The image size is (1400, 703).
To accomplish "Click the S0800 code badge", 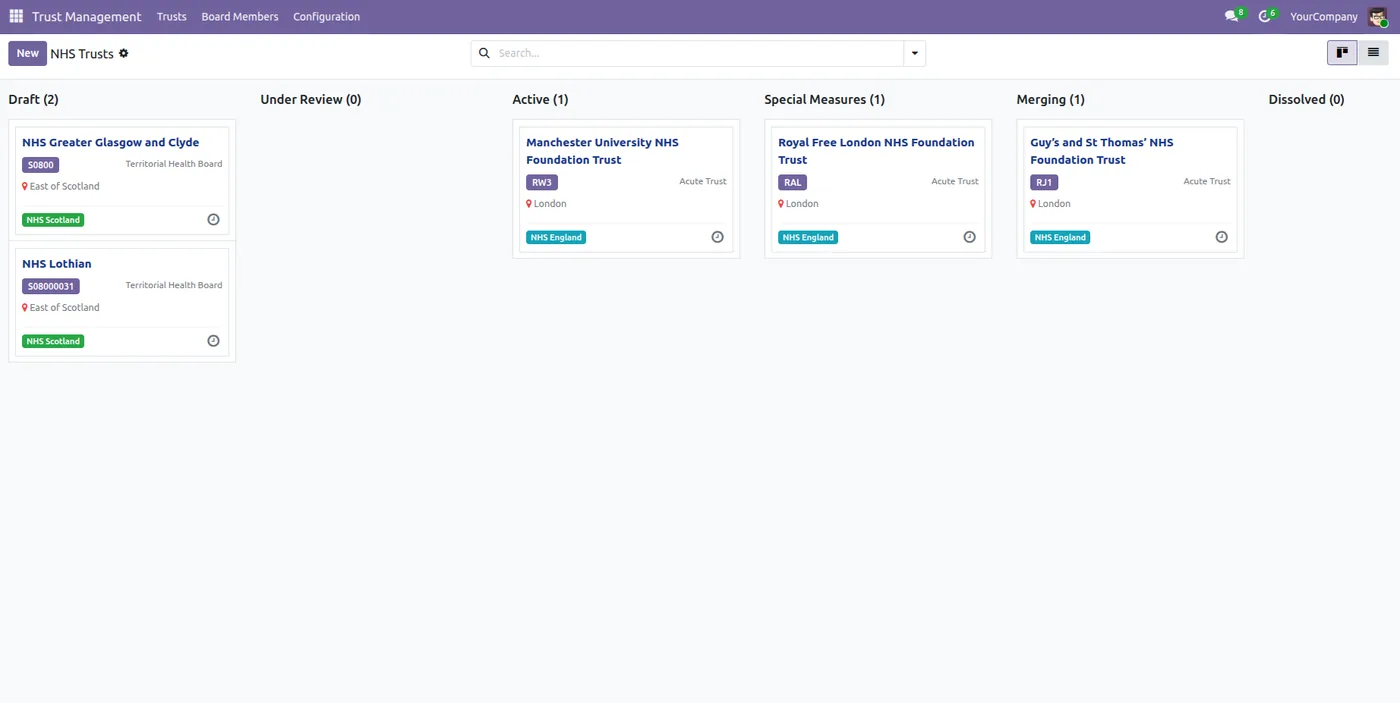I will click(x=41, y=165).
